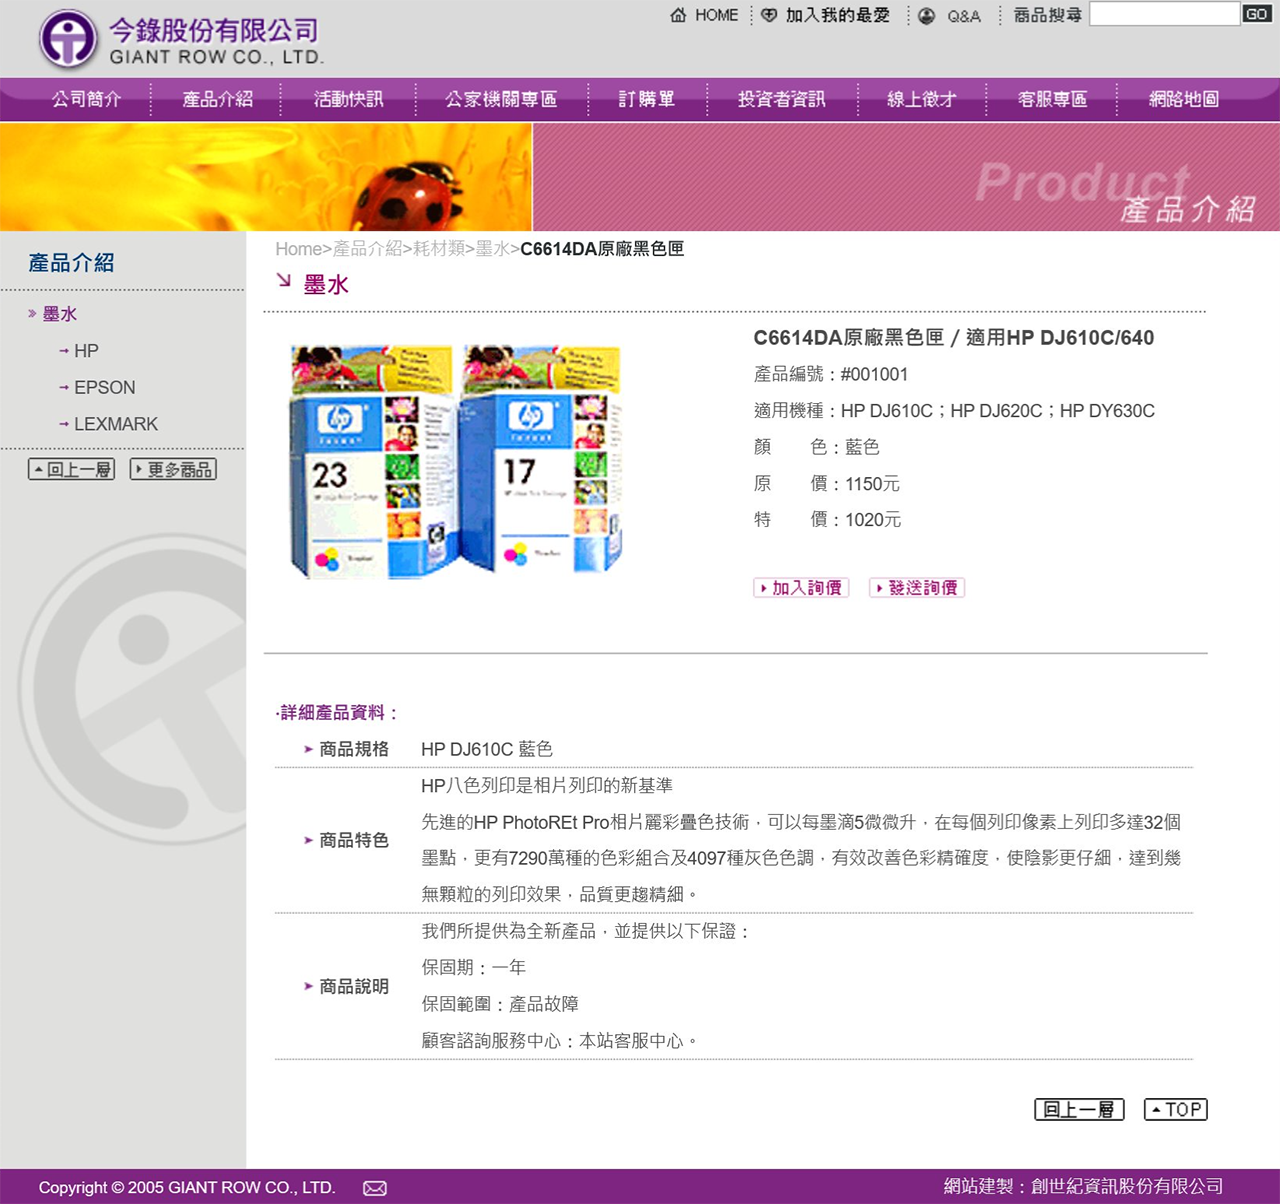Open 公司簡介 in the navigation bar
This screenshot has width=1280, height=1204.
[x=87, y=99]
